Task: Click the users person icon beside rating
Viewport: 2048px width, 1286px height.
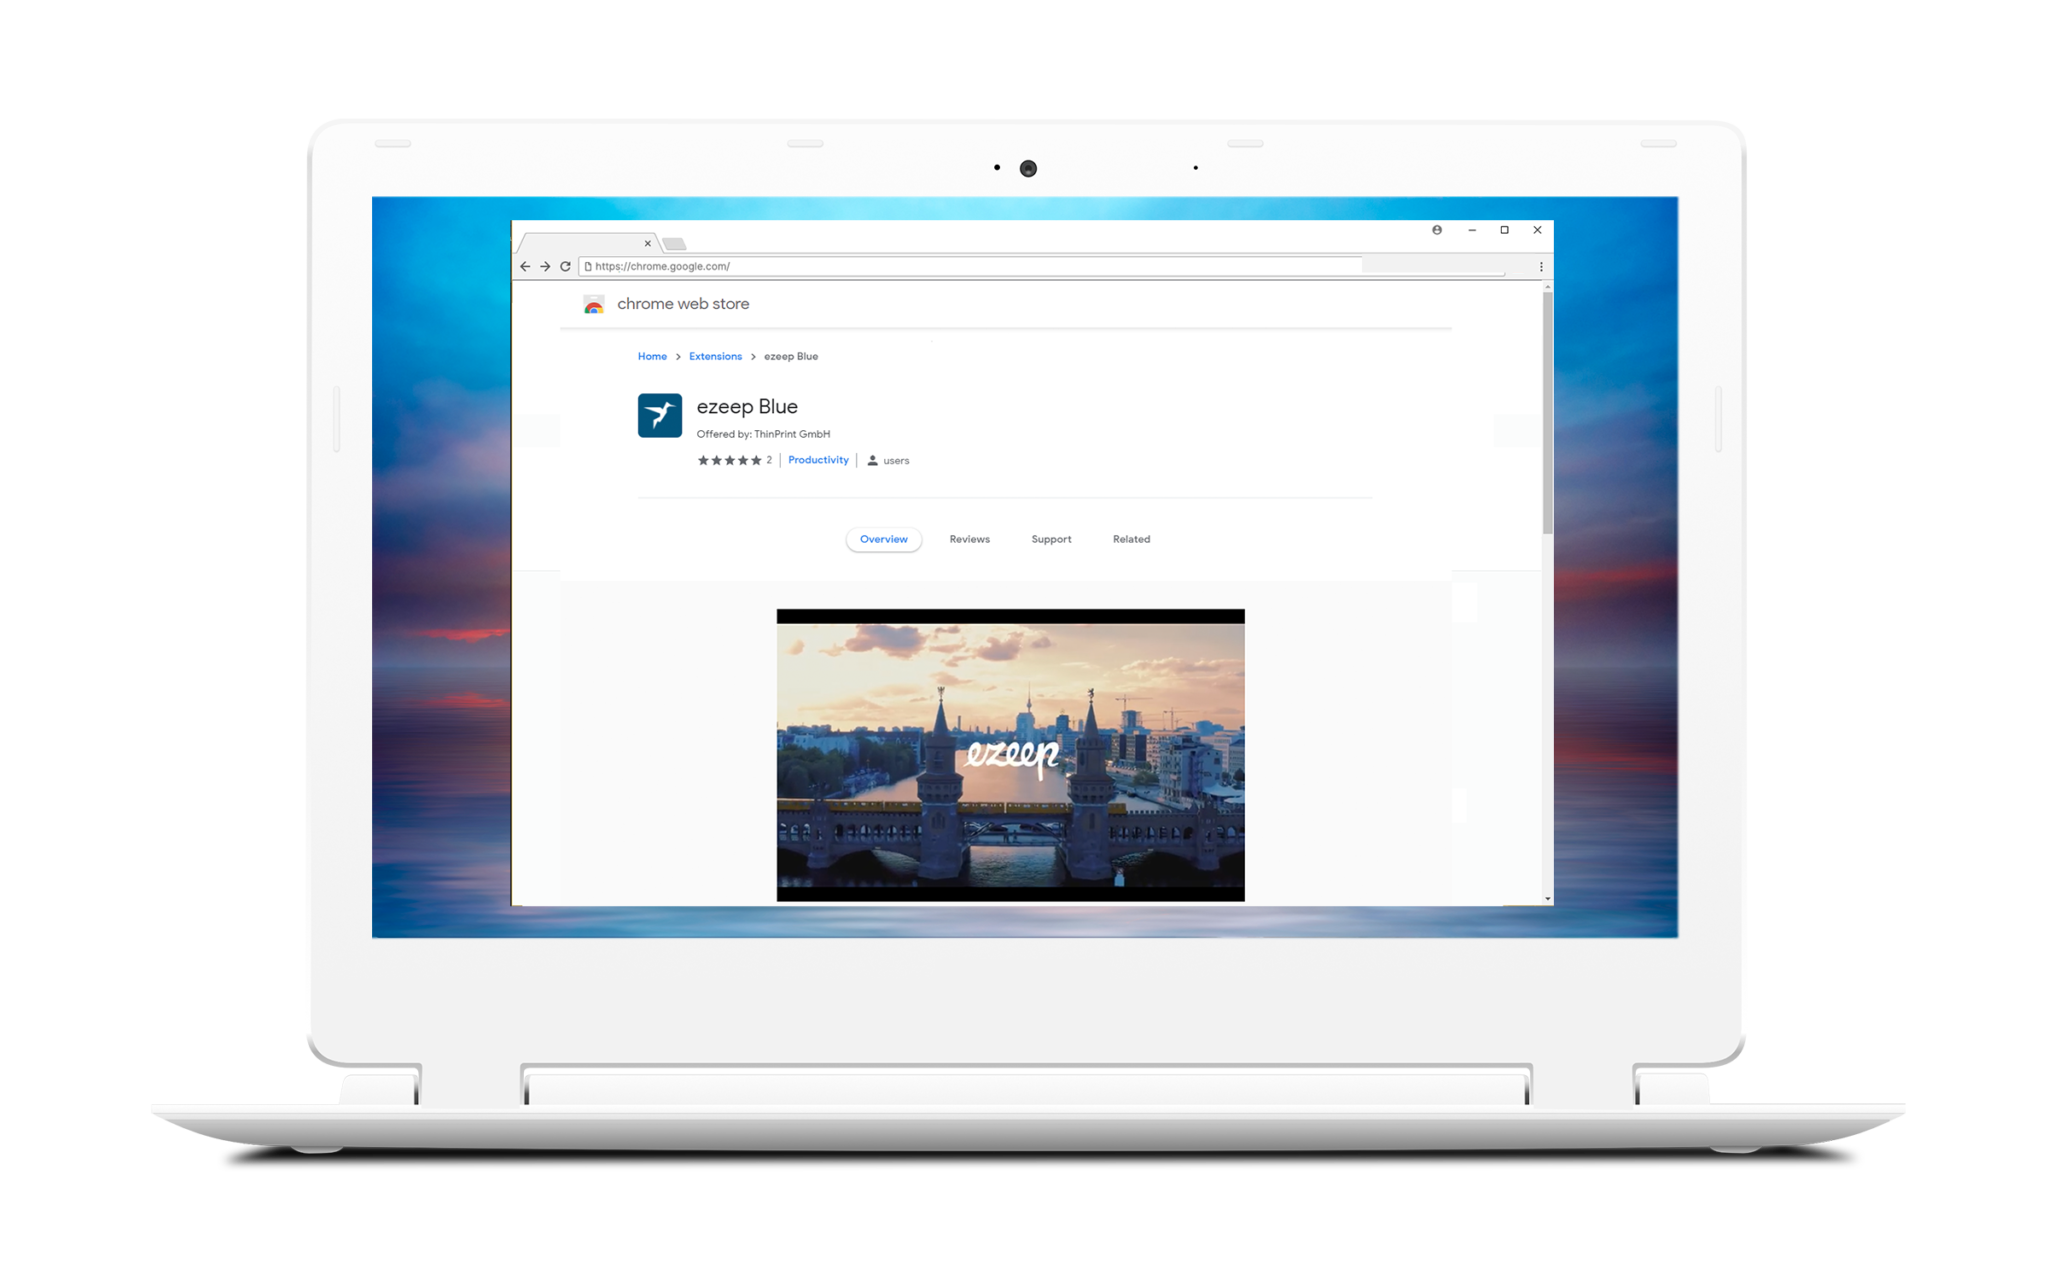Action: pos(872,460)
